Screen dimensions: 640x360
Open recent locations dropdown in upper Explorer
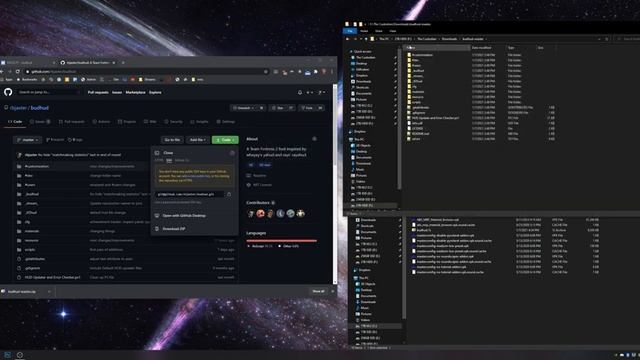[360, 39]
